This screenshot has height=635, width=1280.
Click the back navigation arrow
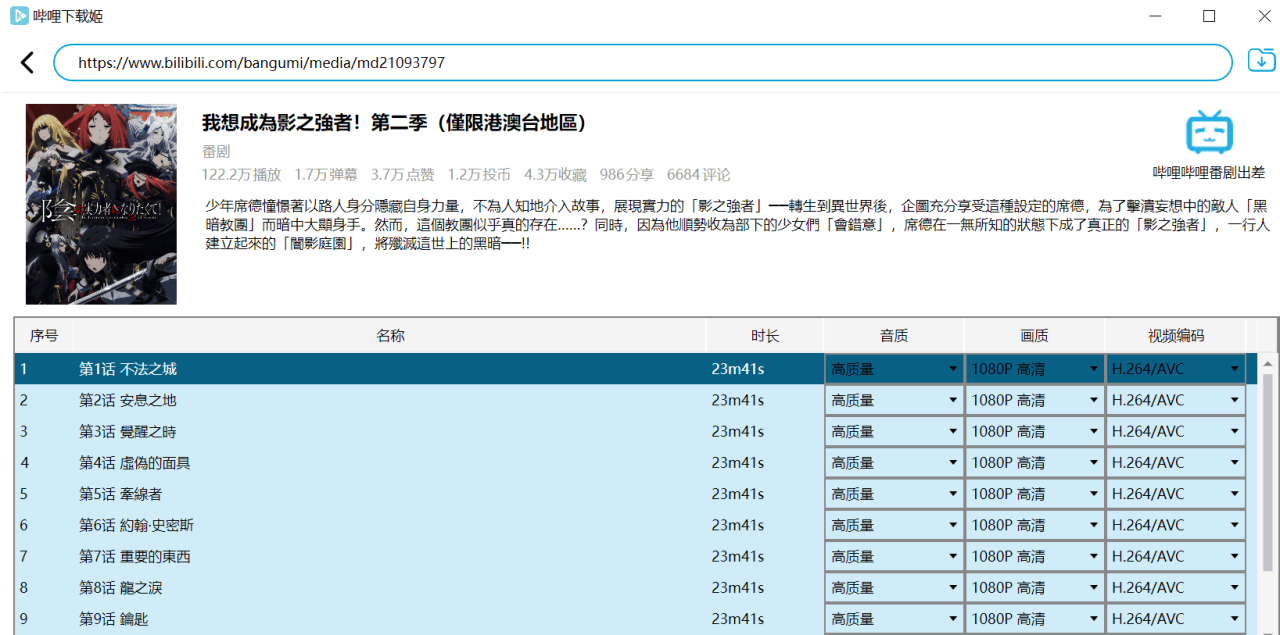tap(27, 62)
